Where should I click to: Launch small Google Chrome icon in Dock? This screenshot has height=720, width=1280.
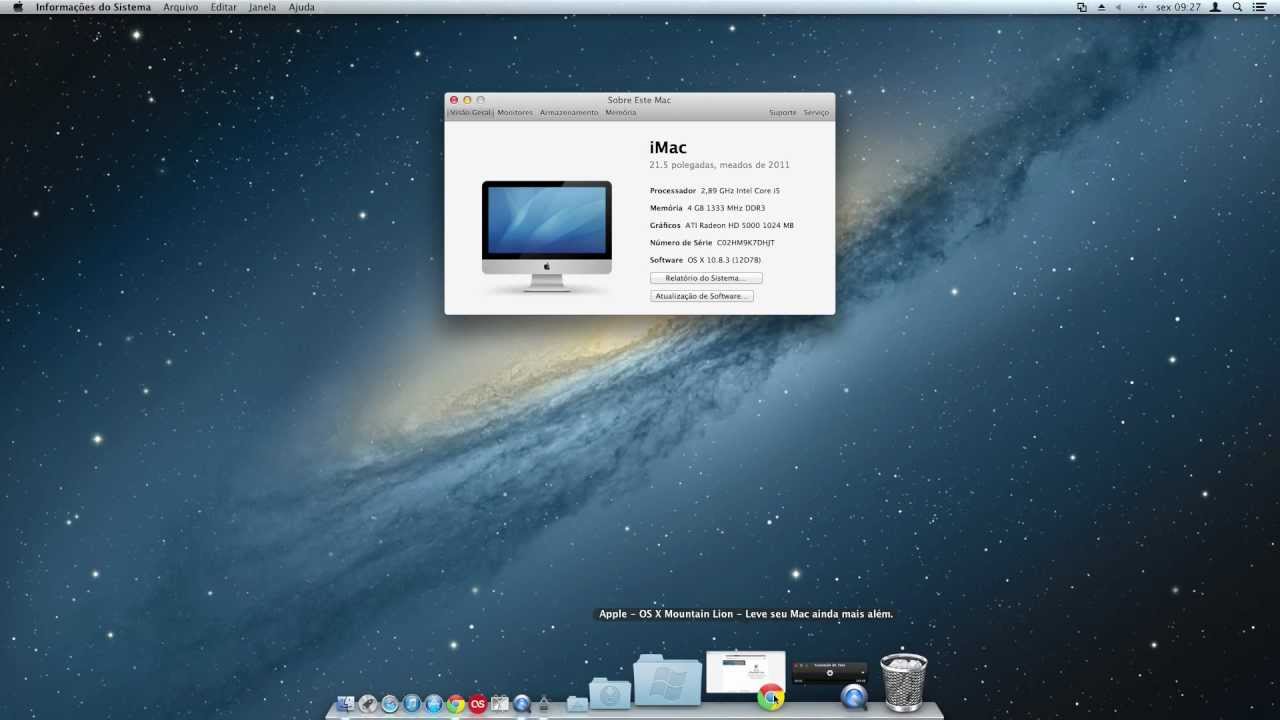tap(456, 704)
